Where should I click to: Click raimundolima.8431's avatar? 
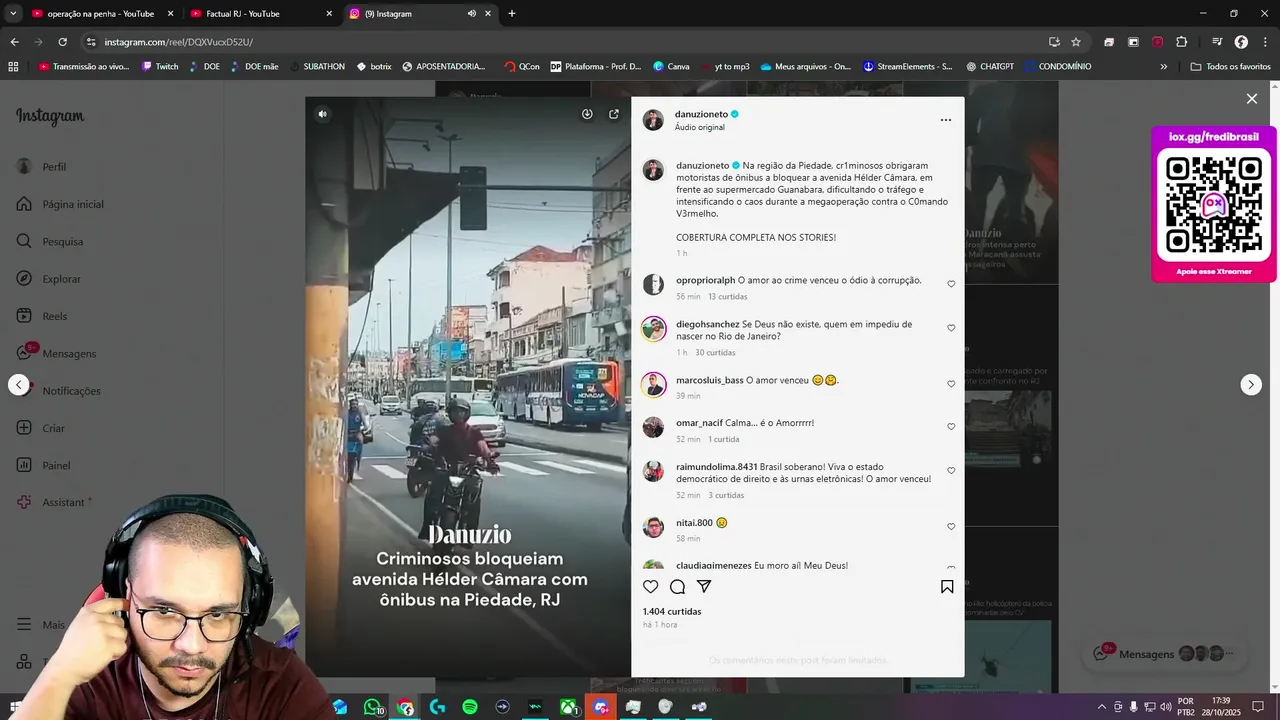(653, 471)
